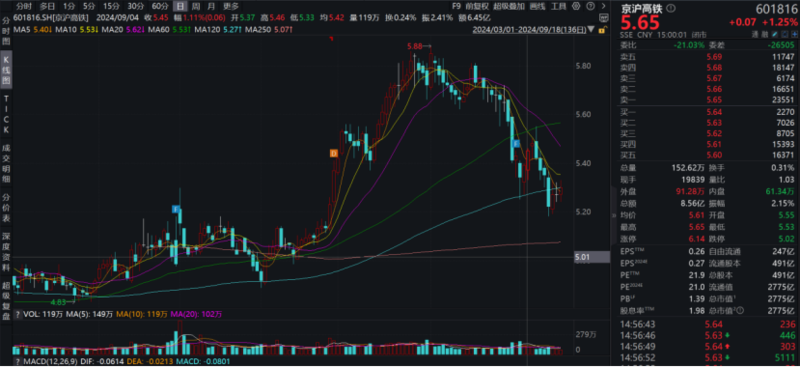Select the 5分 period tab

point(89,6)
